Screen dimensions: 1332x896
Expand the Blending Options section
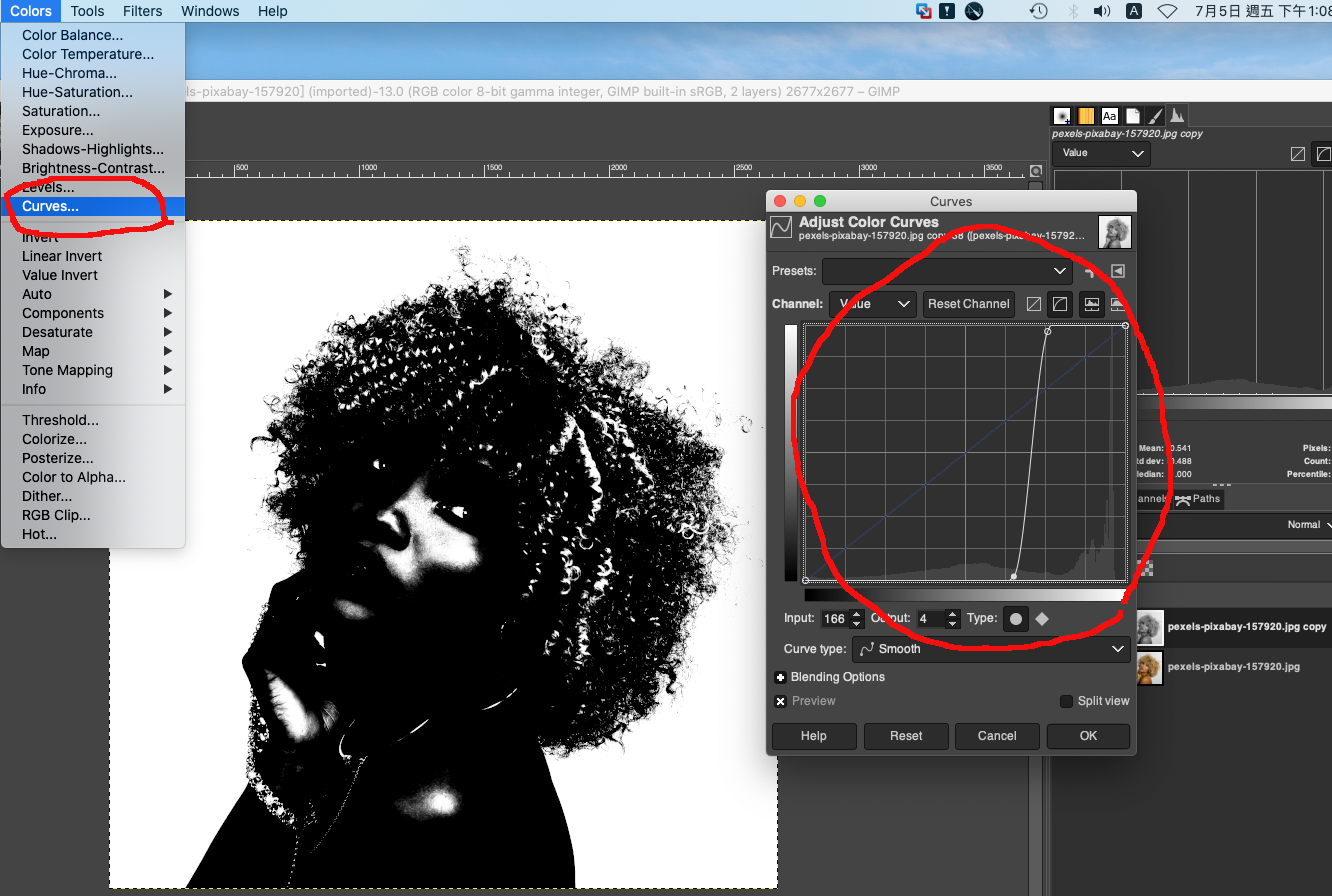[781, 677]
